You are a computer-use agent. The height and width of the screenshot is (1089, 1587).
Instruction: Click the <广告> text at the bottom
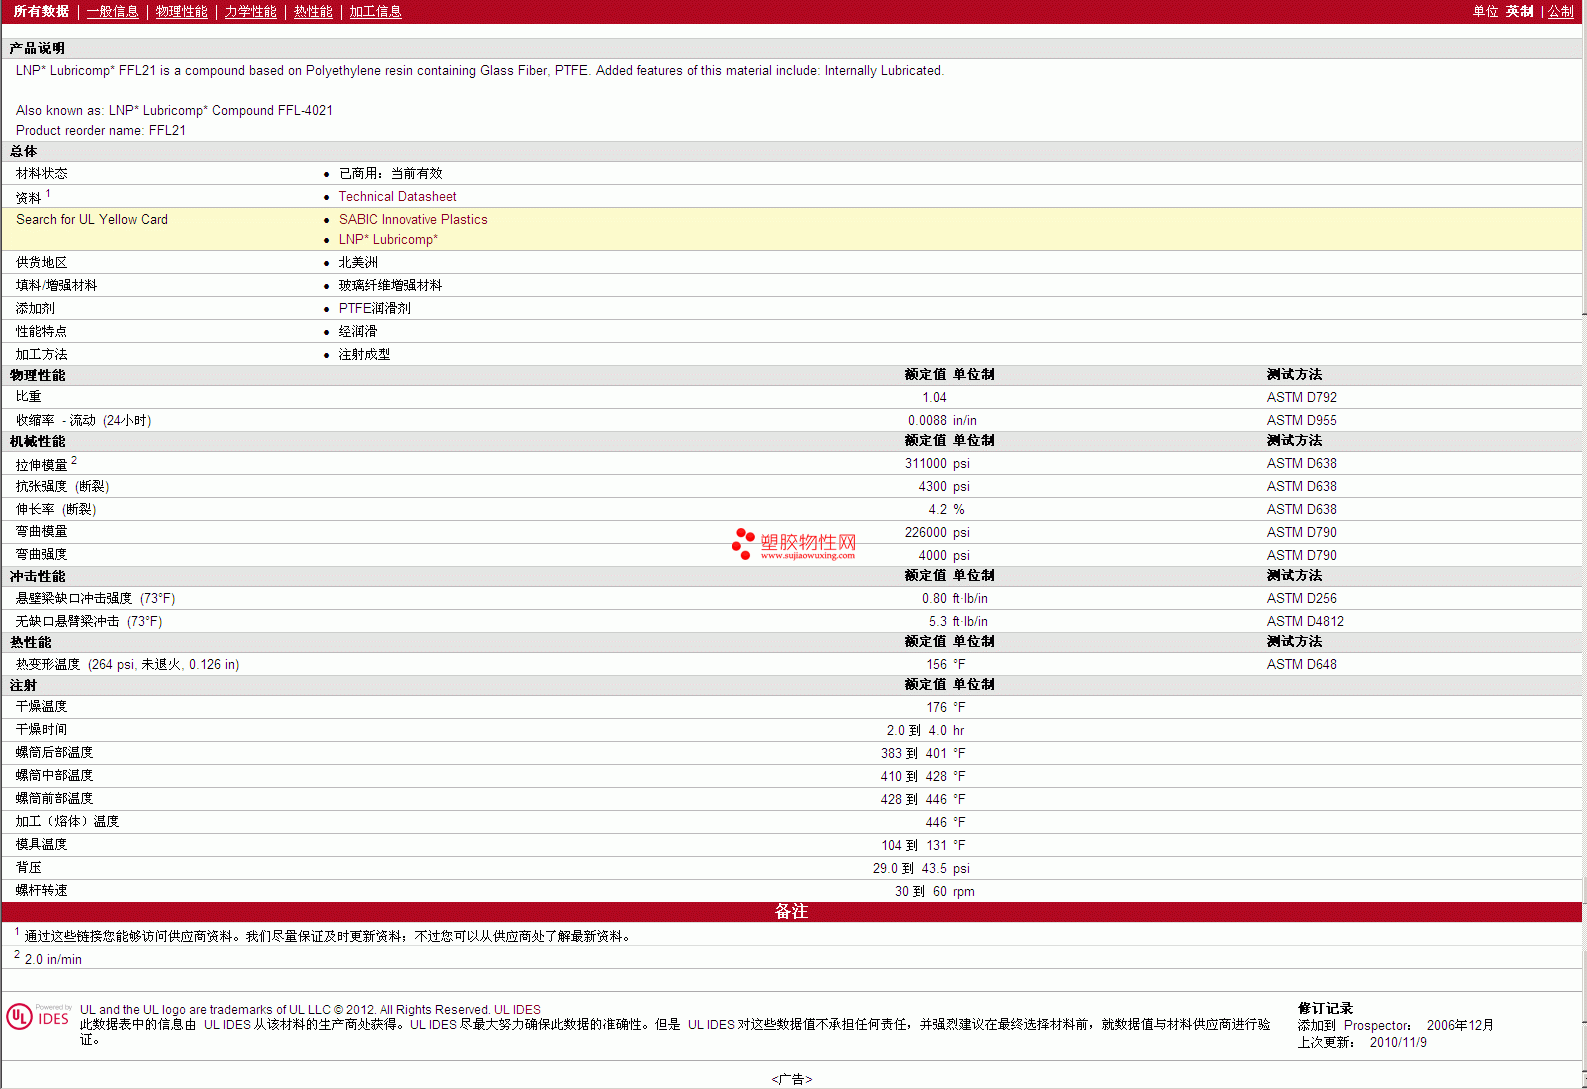(792, 1080)
